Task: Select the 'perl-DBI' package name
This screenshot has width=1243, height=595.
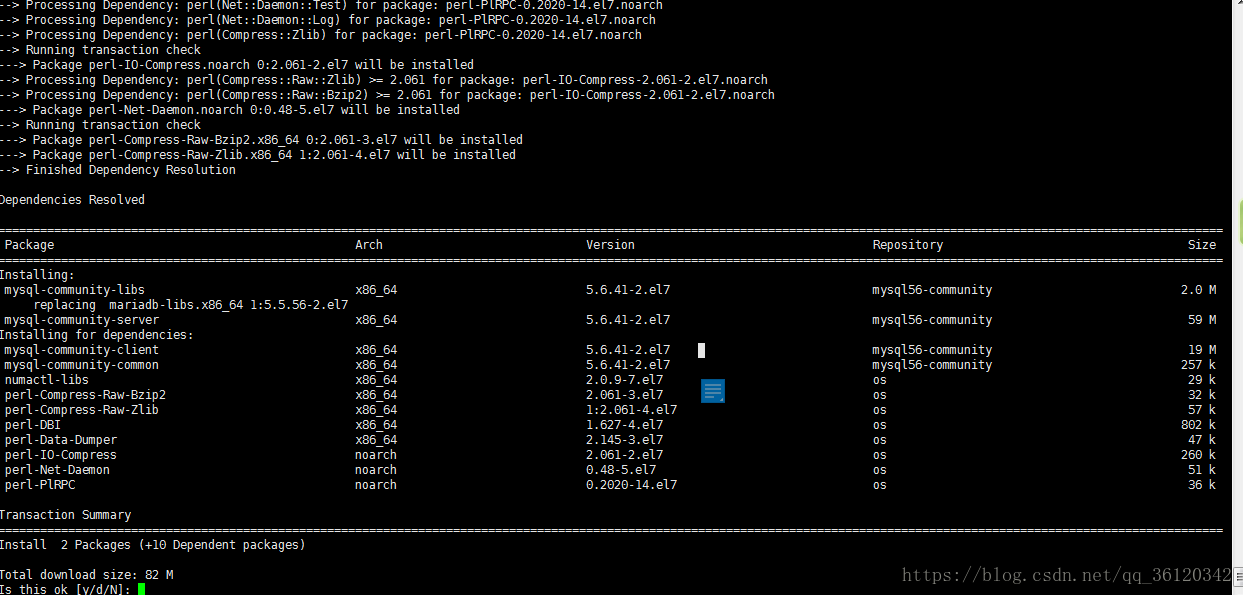Action: [x=33, y=425]
